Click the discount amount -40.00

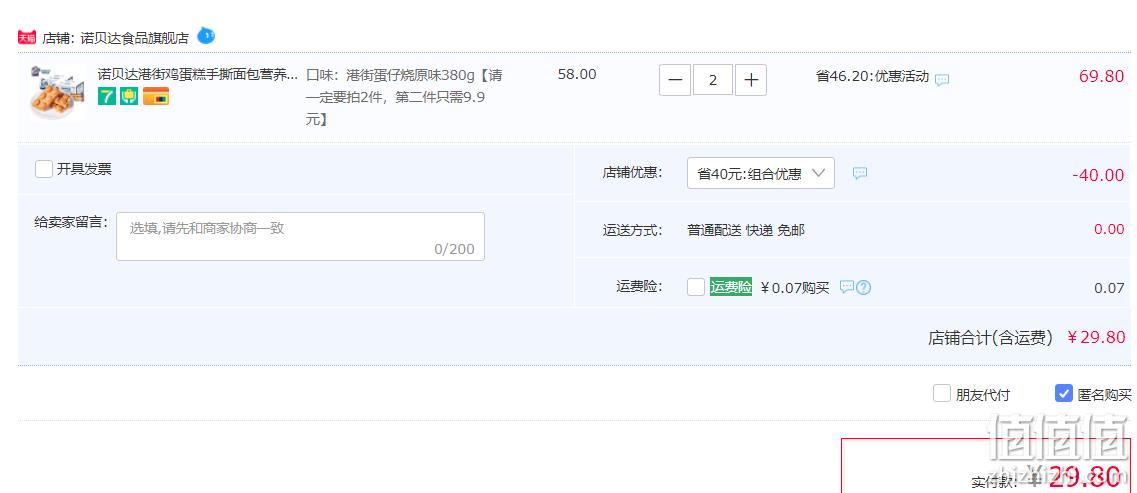1098,175
